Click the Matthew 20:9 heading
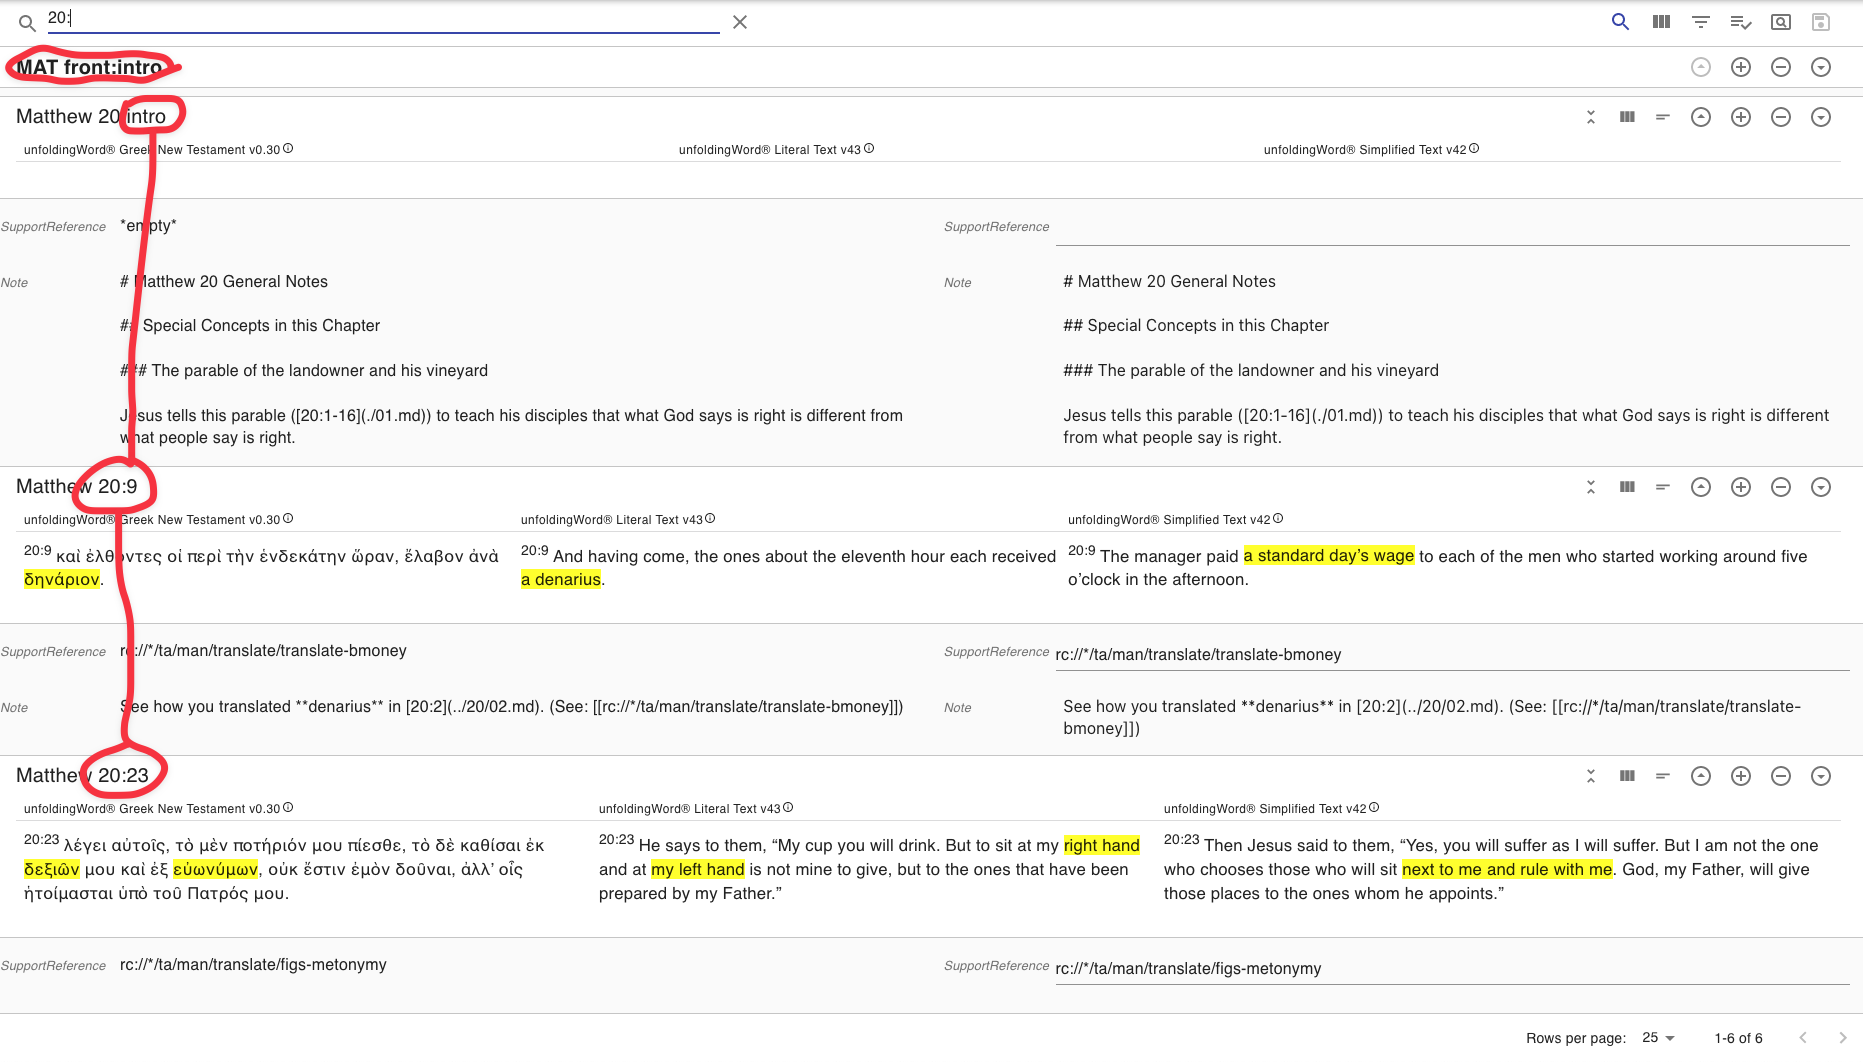Screen dimensions: 1863x1062 77,486
